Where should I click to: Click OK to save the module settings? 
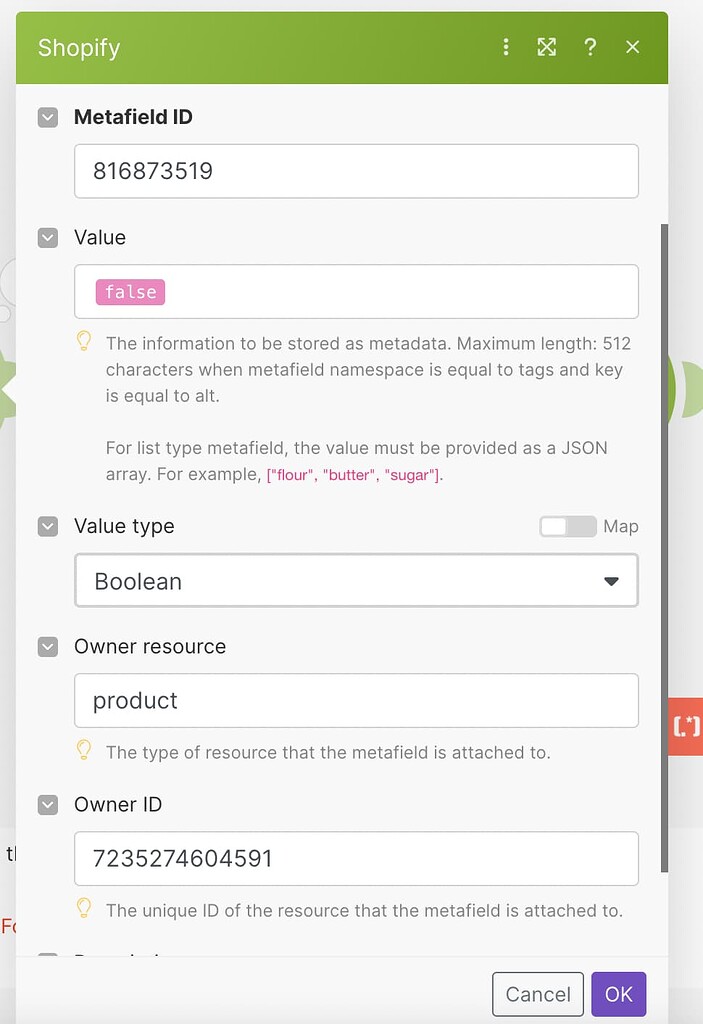click(x=618, y=994)
